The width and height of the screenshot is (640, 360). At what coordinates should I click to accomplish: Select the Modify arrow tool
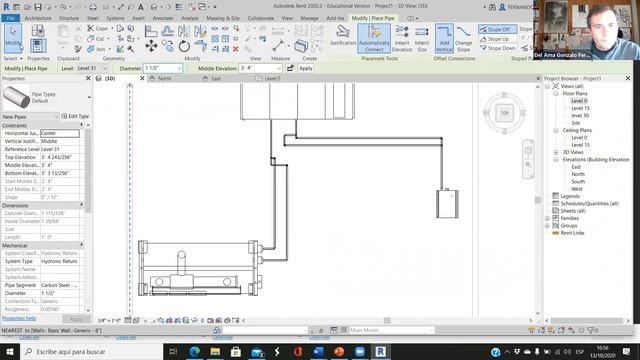pyautogui.click(x=13, y=38)
